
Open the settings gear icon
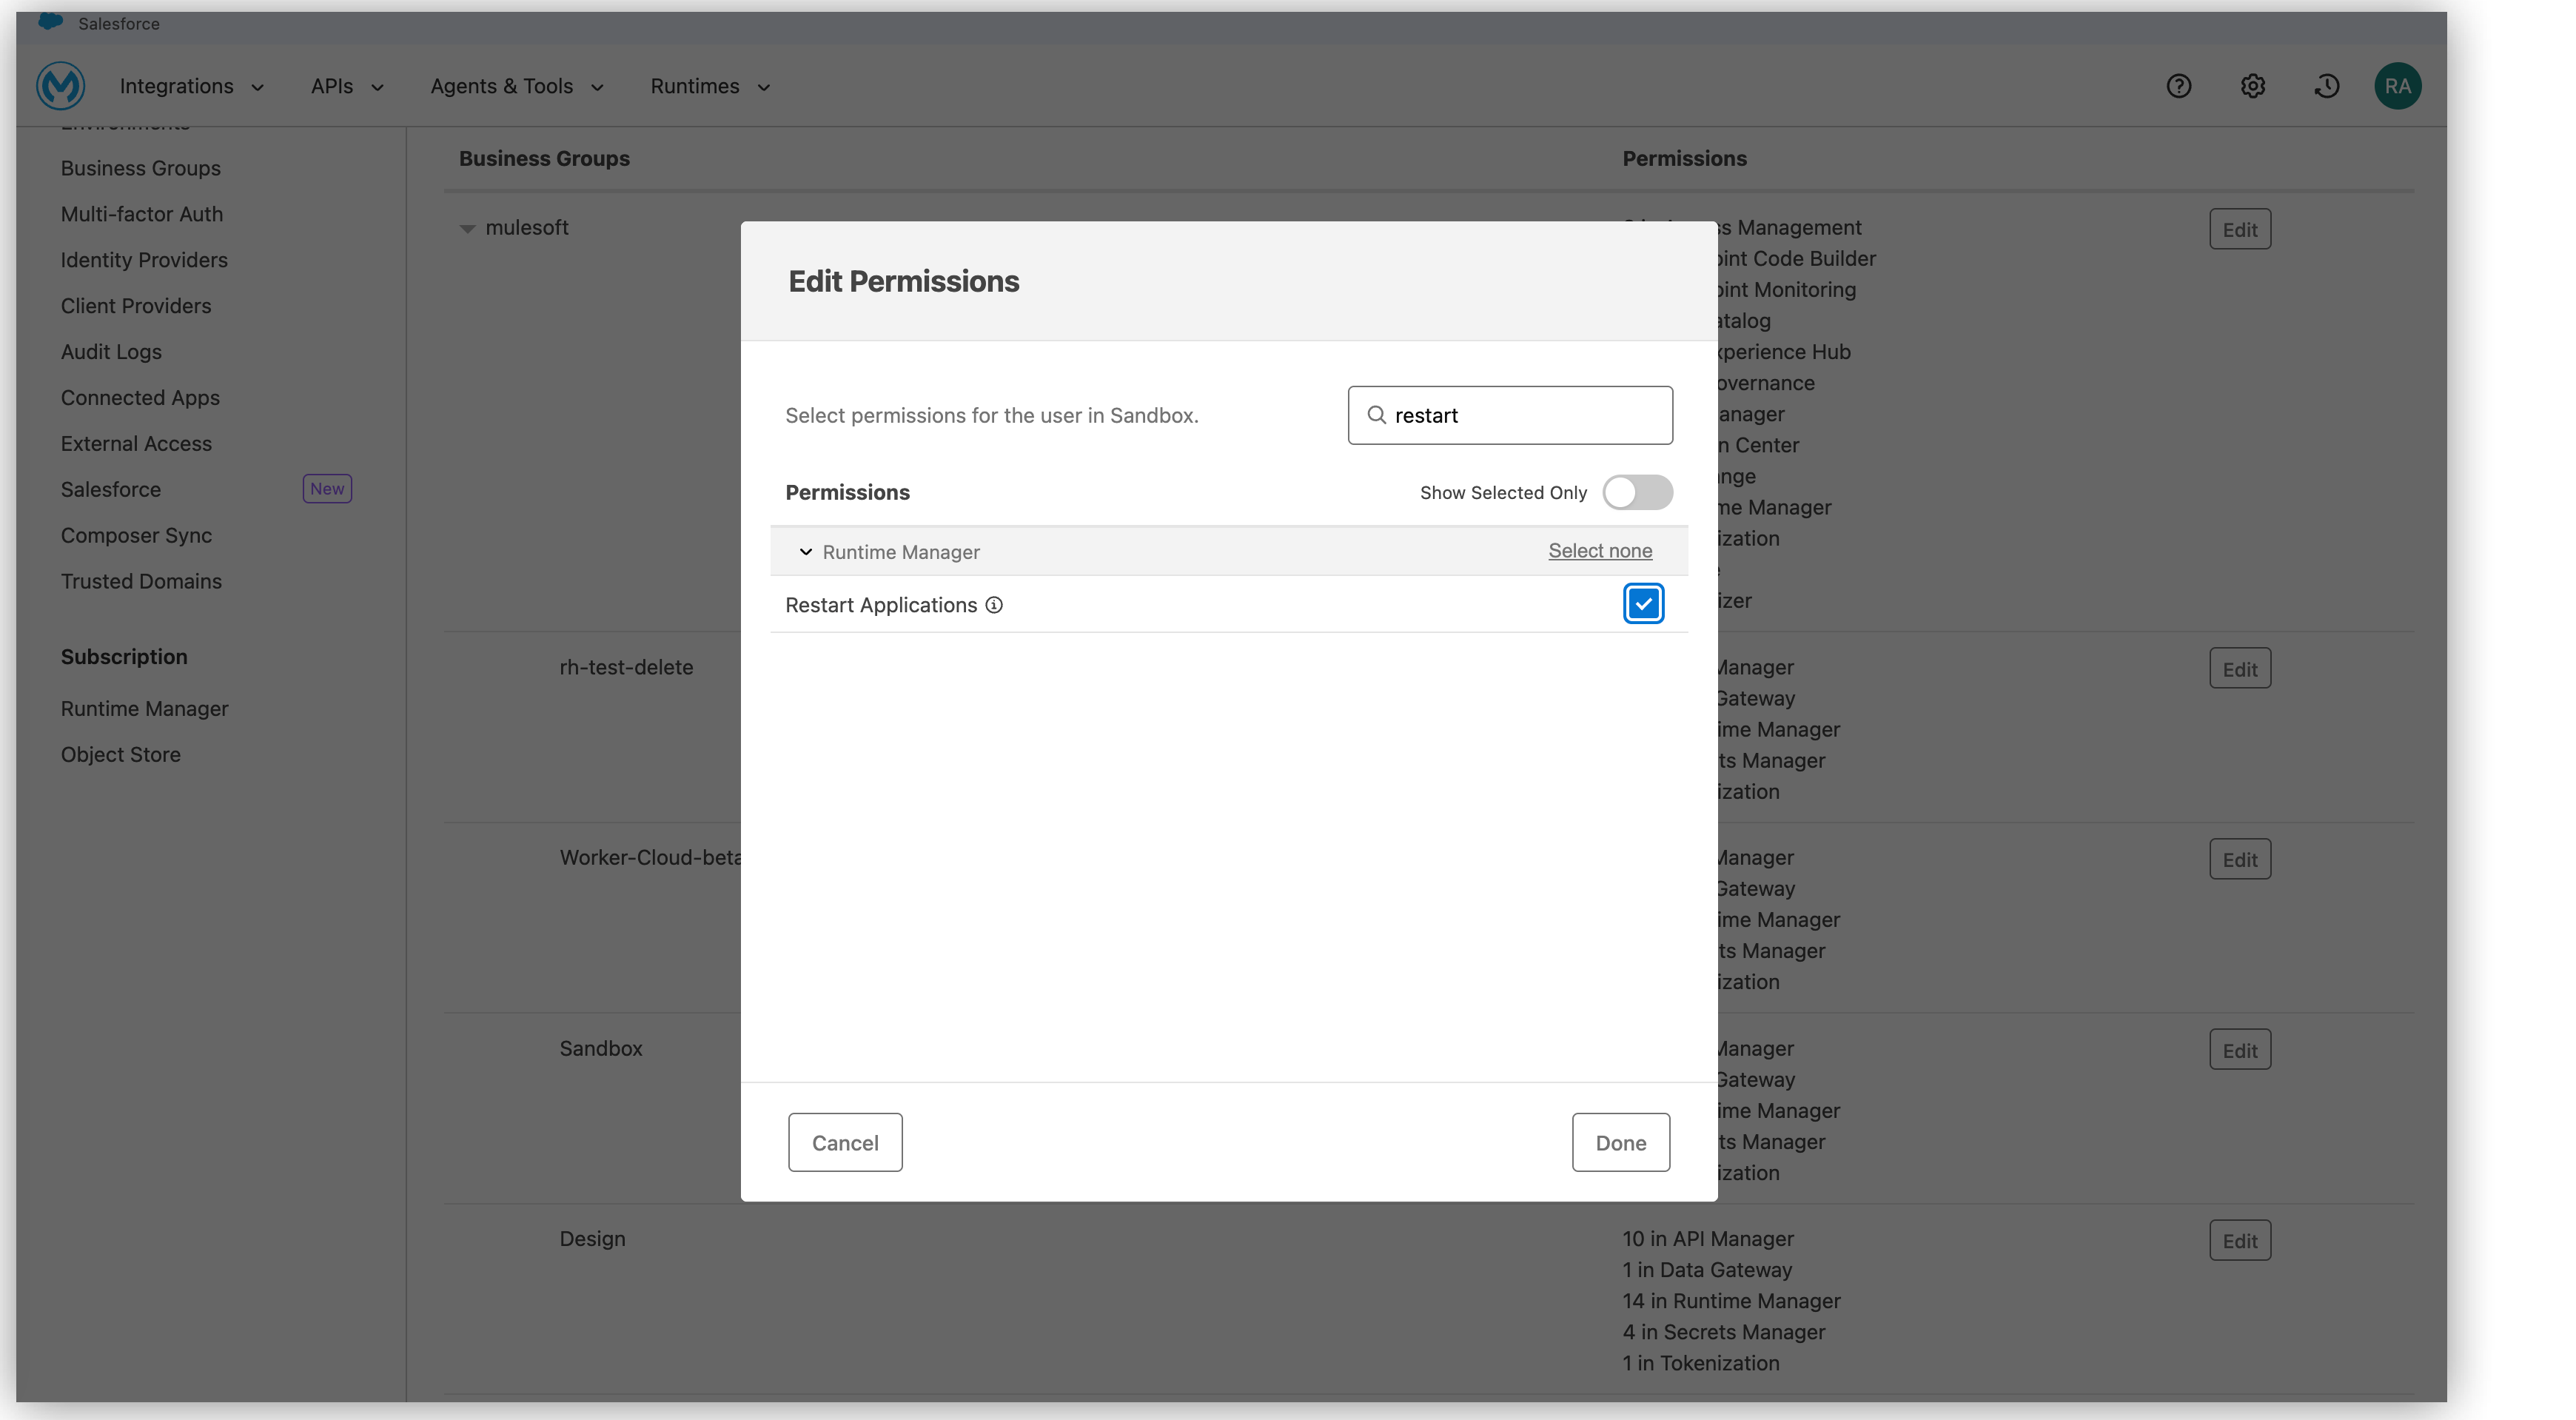click(x=2253, y=86)
